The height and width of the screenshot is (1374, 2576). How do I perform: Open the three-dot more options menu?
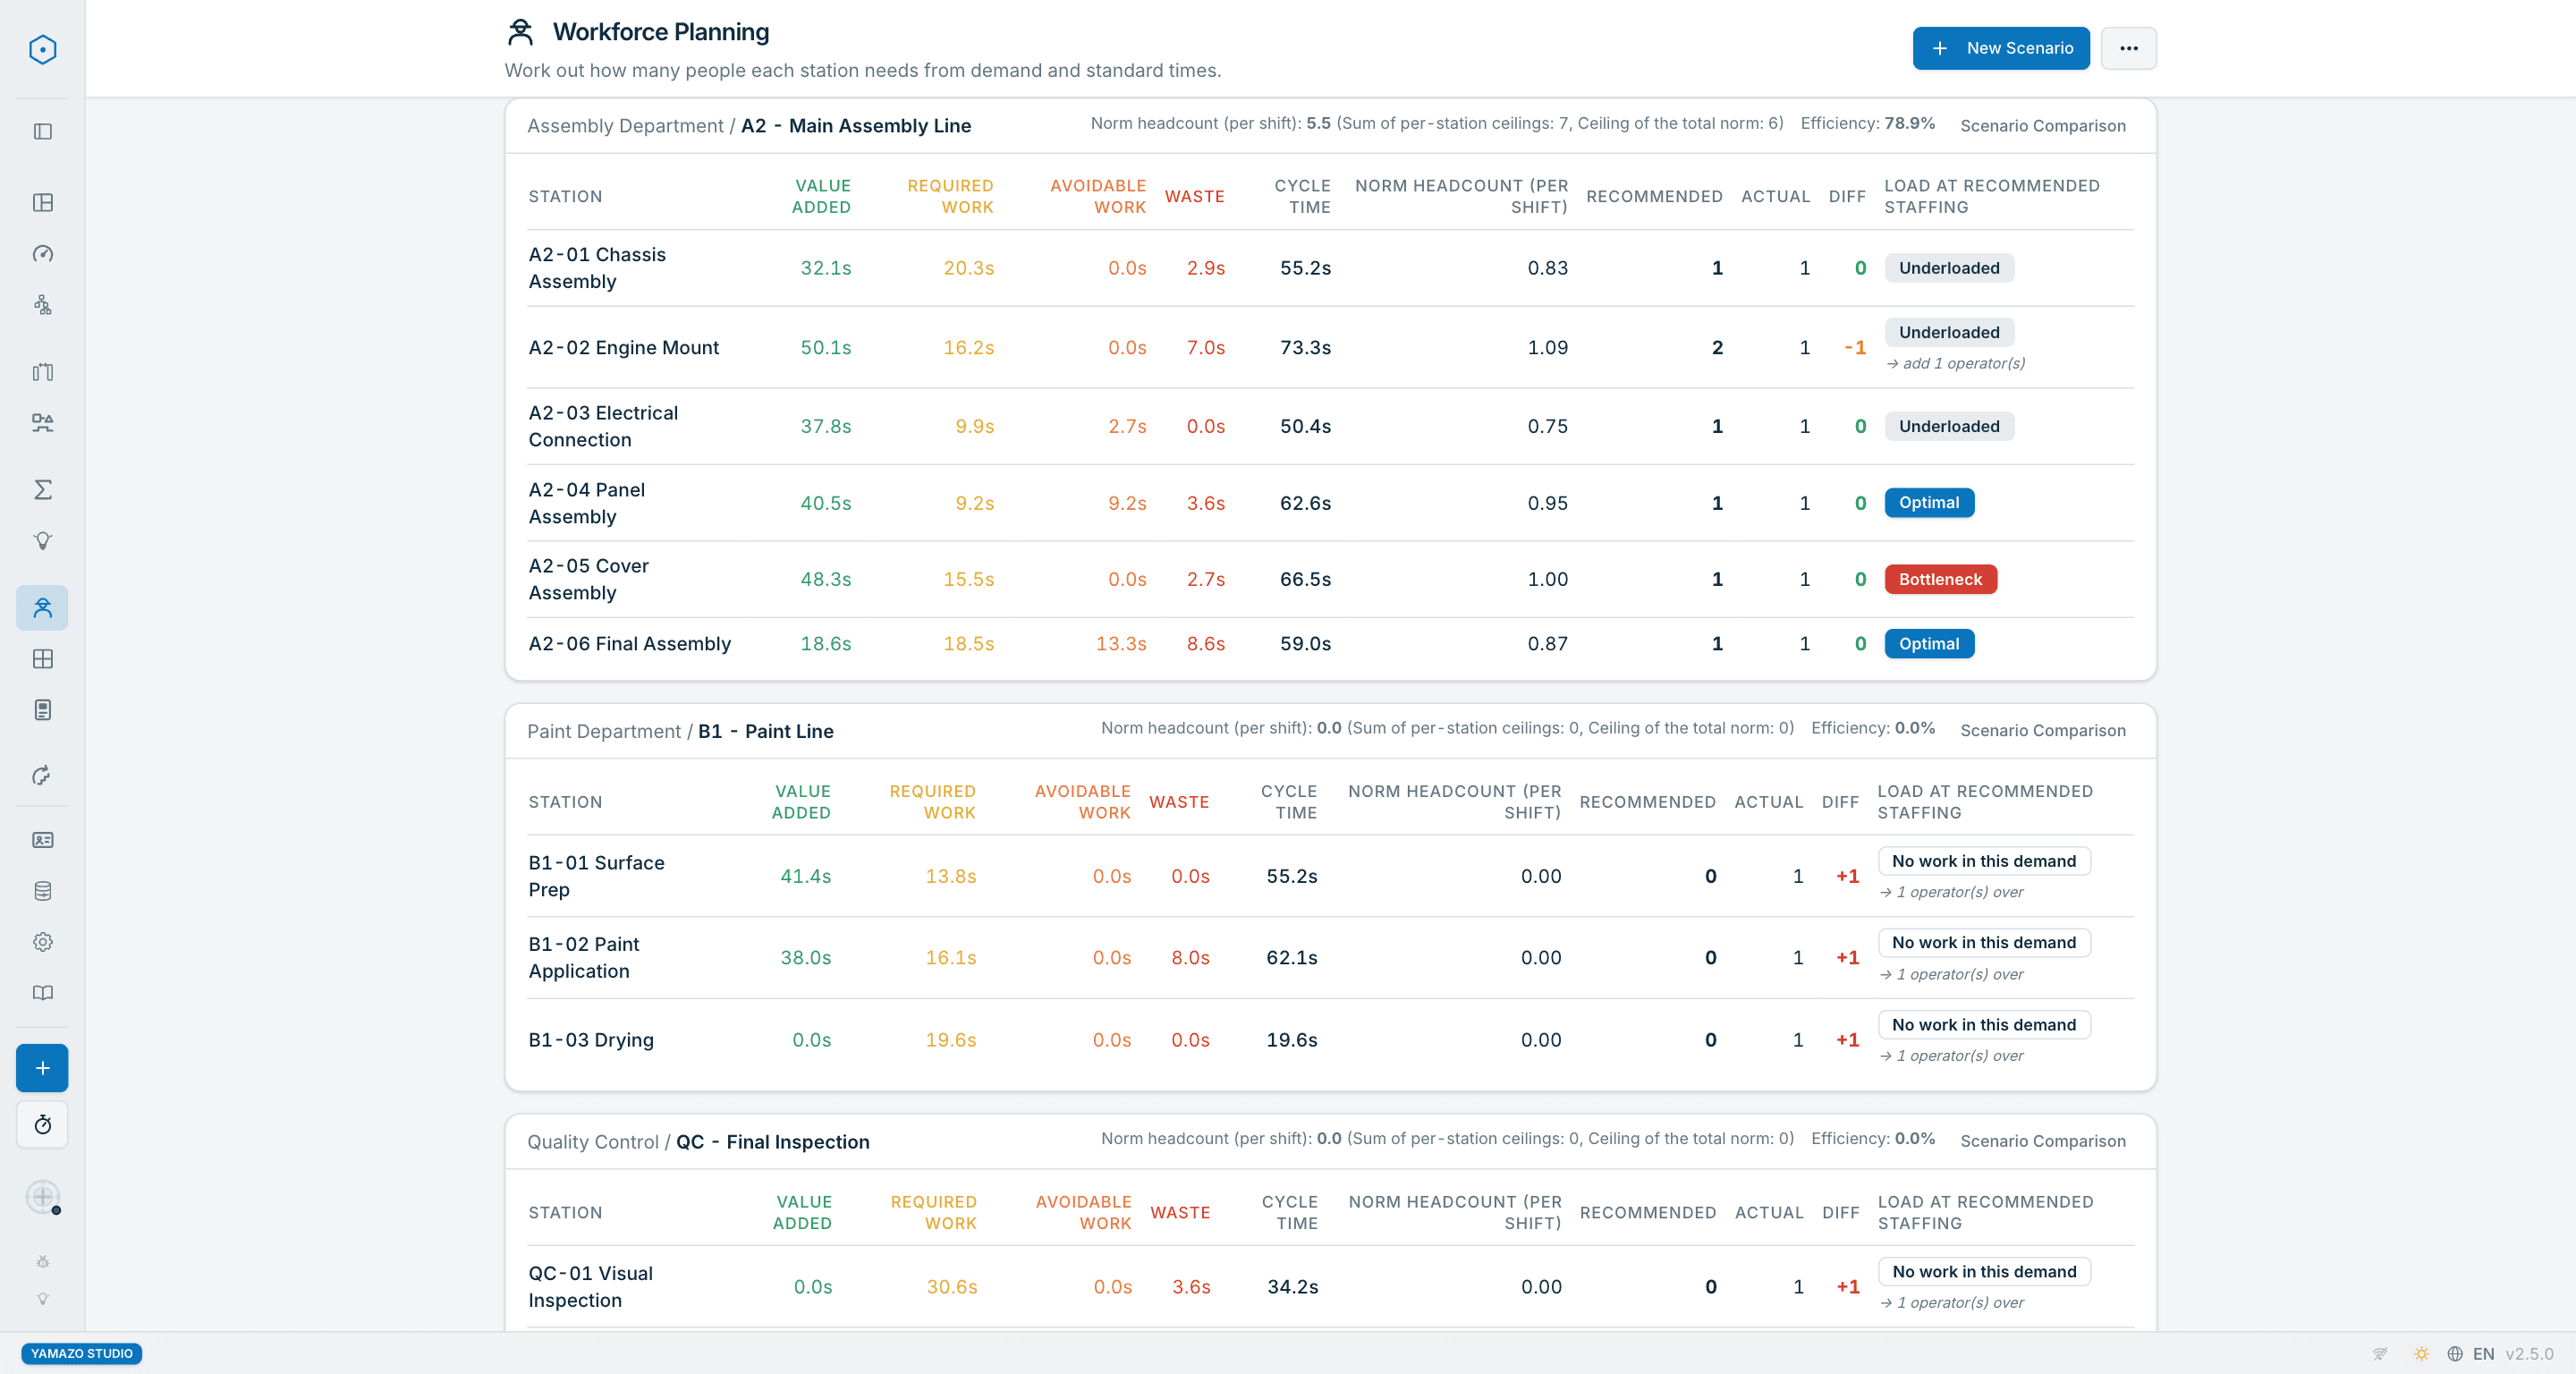[x=2128, y=48]
